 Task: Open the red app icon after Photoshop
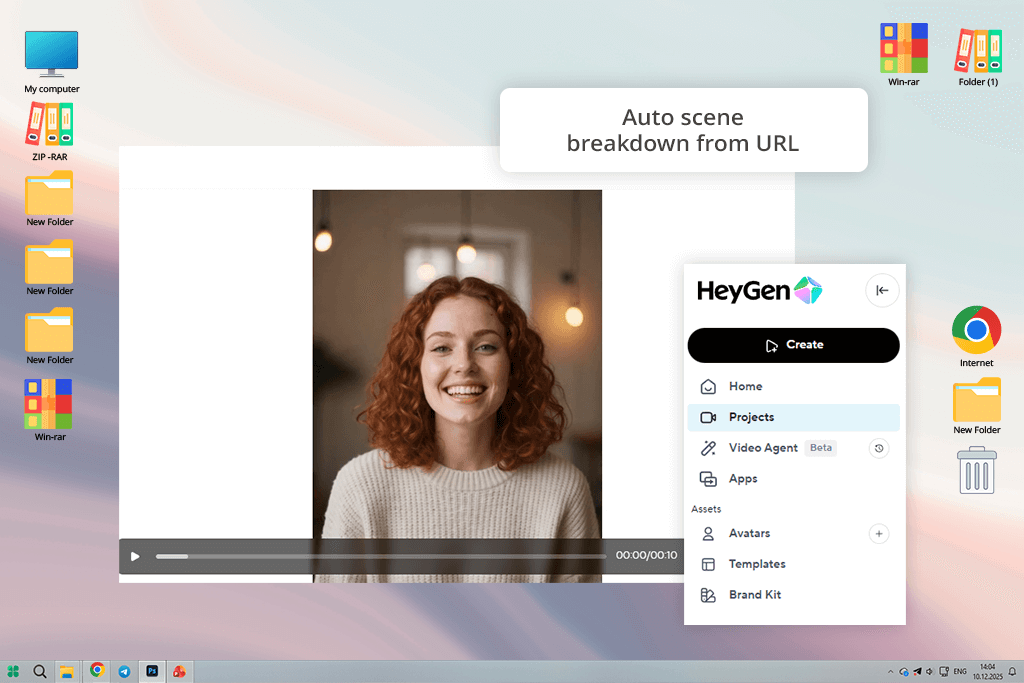tap(180, 671)
